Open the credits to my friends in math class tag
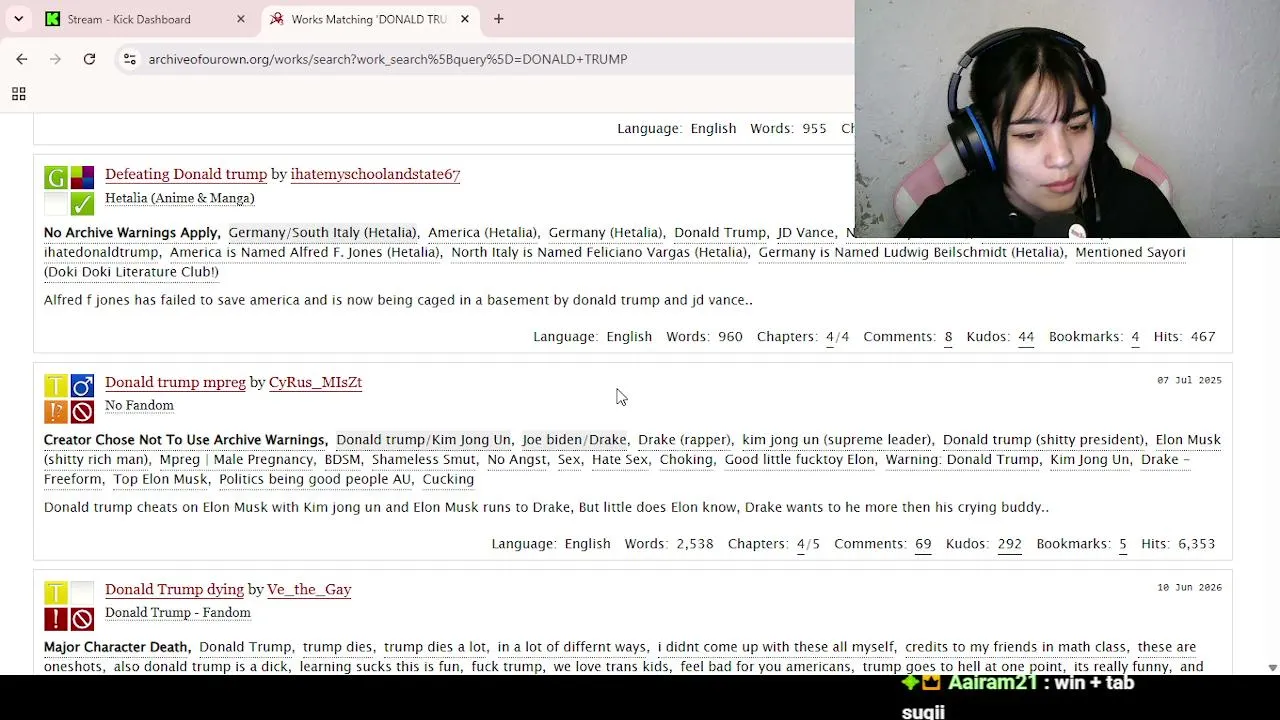This screenshot has height=720, width=1280. click(x=1016, y=647)
